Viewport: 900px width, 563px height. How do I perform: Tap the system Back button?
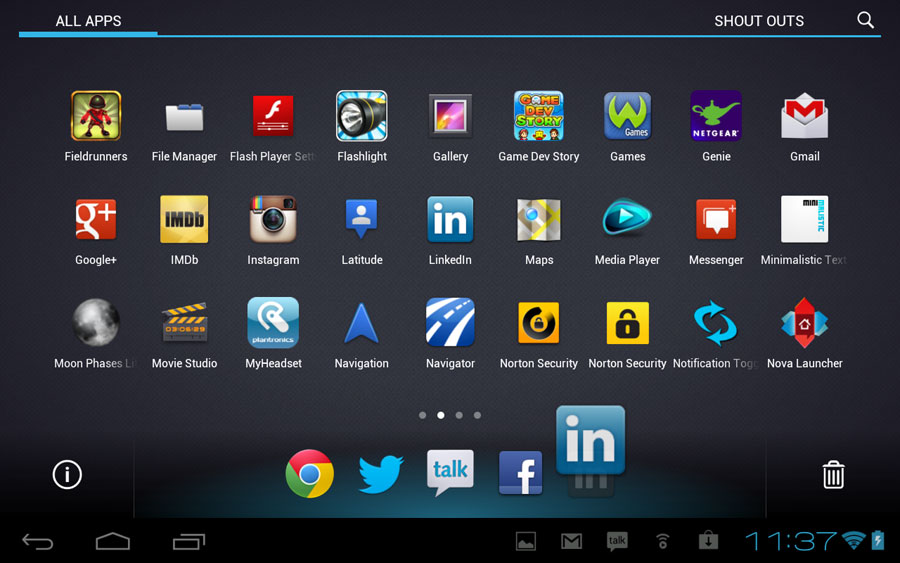coord(38,541)
